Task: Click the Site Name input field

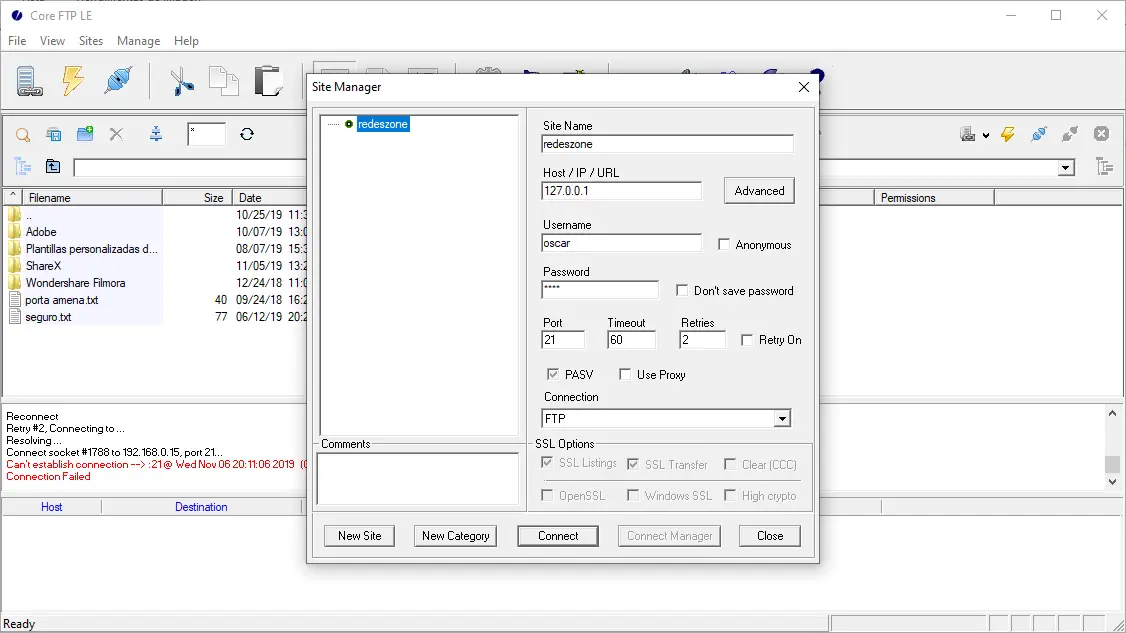Action: click(x=667, y=144)
